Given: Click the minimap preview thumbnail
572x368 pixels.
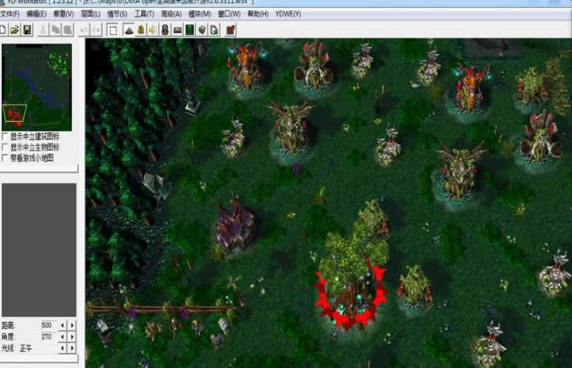Looking at the screenshot, I should 37,87.
